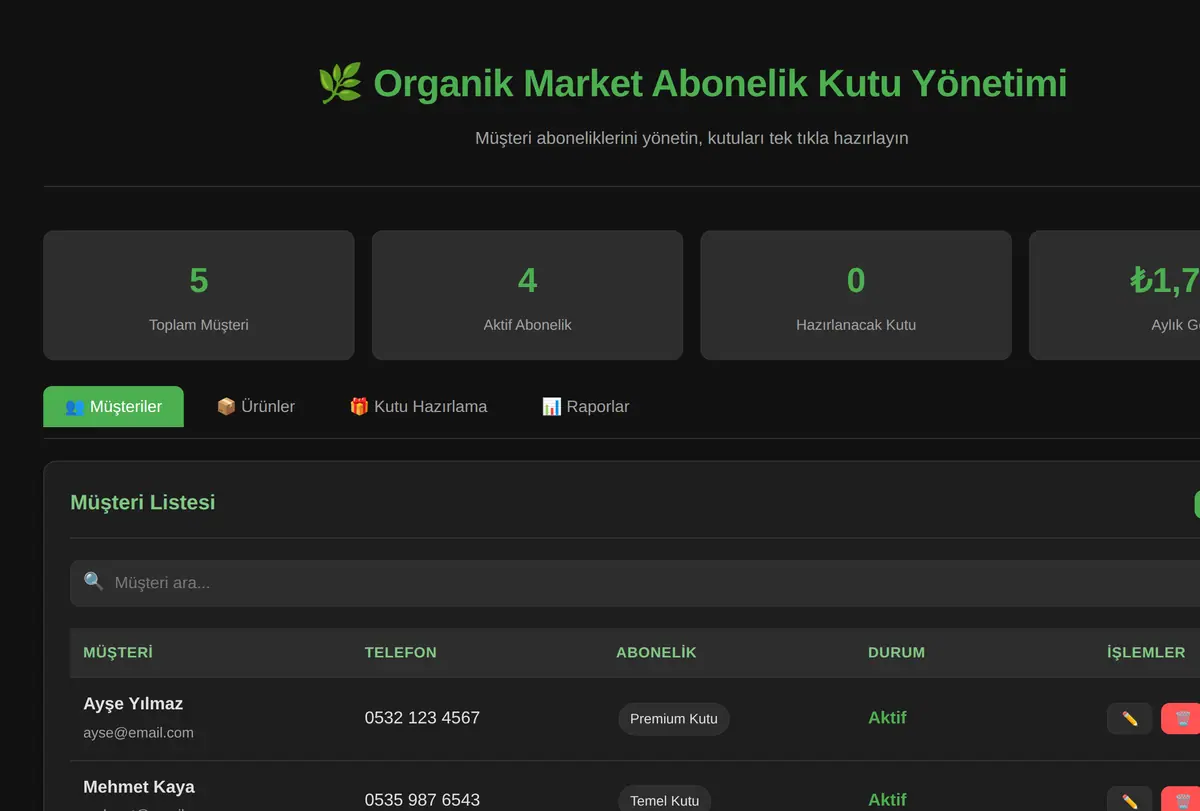Delete Ayşe Yılmaz with trash icon

pyautogui.click(x=1182, y=719)
